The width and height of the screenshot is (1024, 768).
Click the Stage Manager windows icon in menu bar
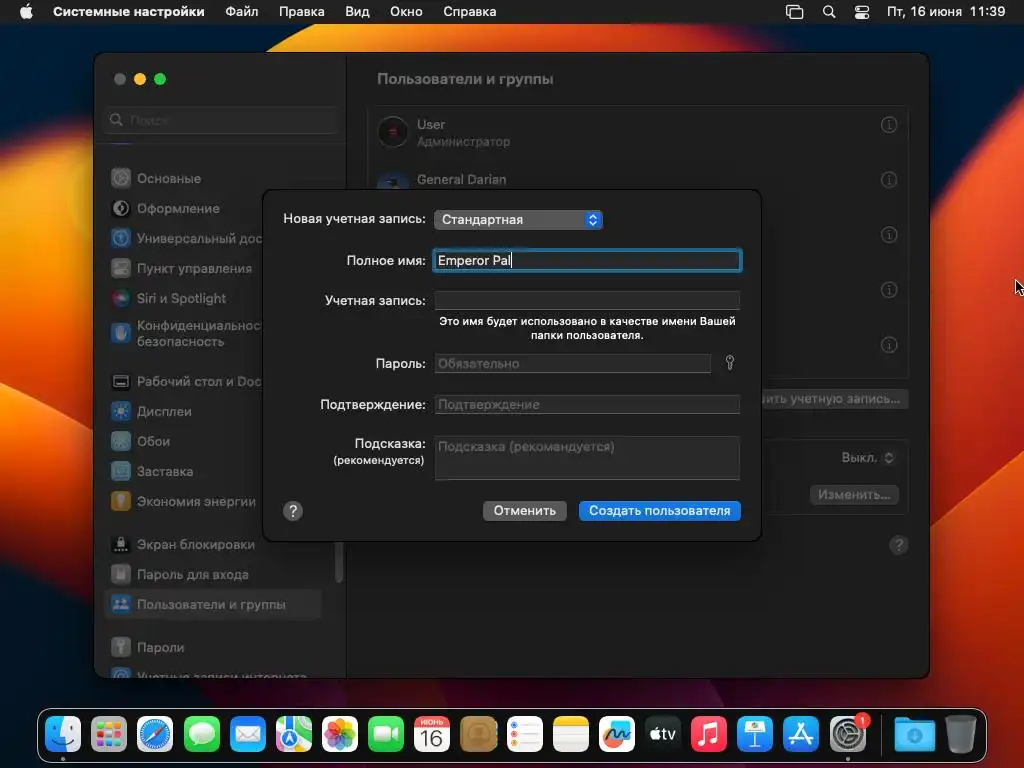tap(794, 12)
